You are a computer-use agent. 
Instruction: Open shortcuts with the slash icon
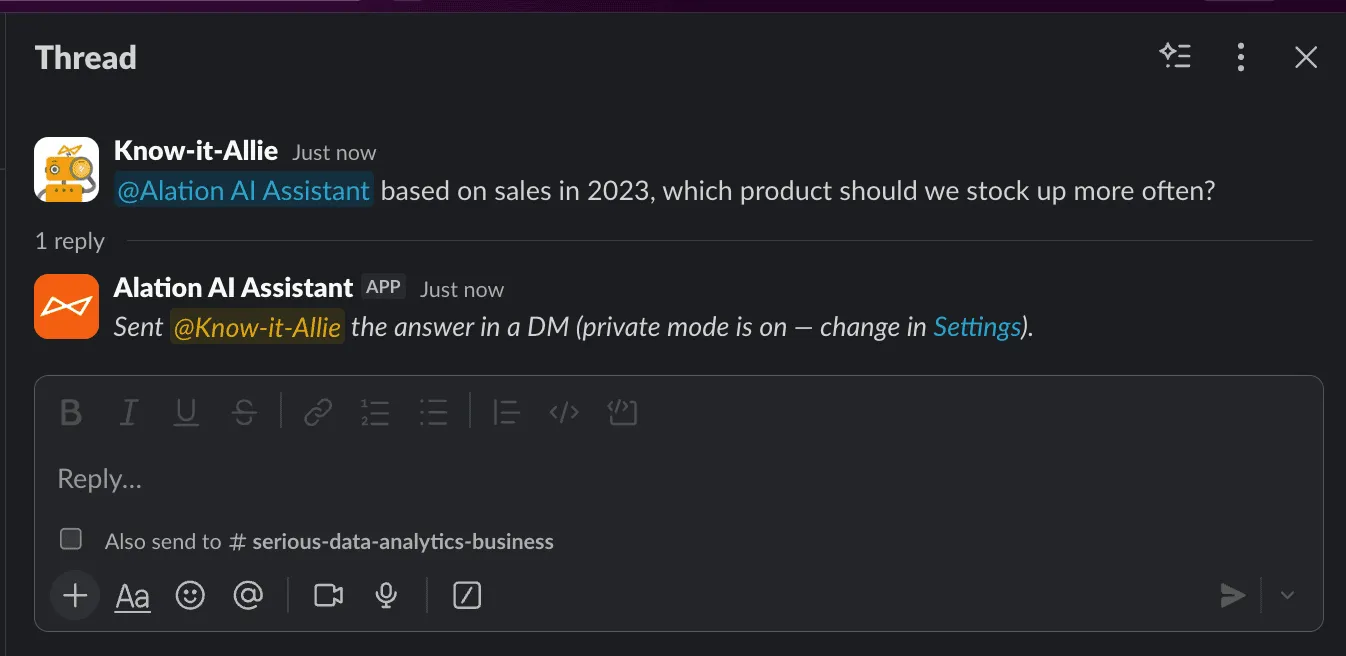coord(466,595)
